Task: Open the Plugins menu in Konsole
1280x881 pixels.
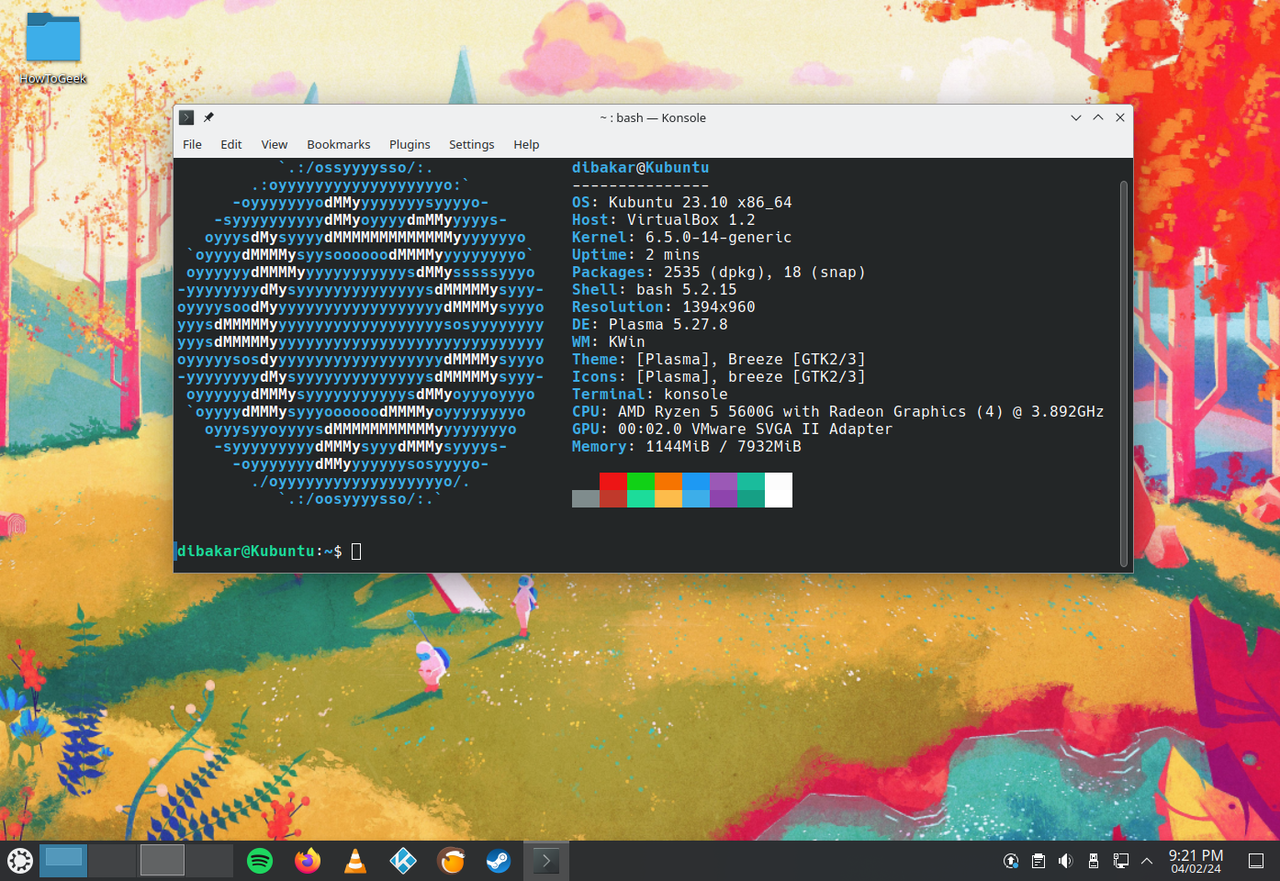Action: 409,144
